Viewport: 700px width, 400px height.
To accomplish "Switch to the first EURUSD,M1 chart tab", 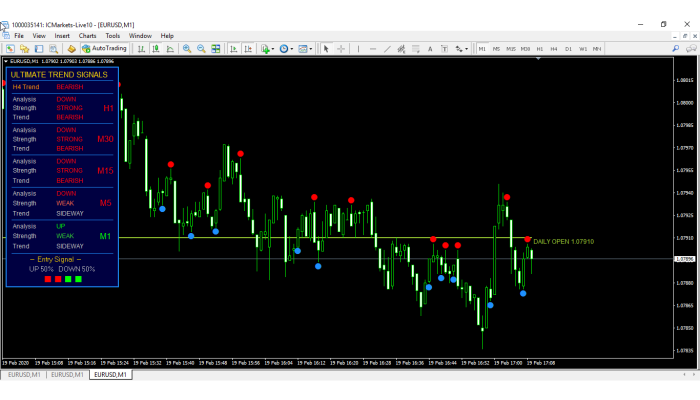I will 22,374.
